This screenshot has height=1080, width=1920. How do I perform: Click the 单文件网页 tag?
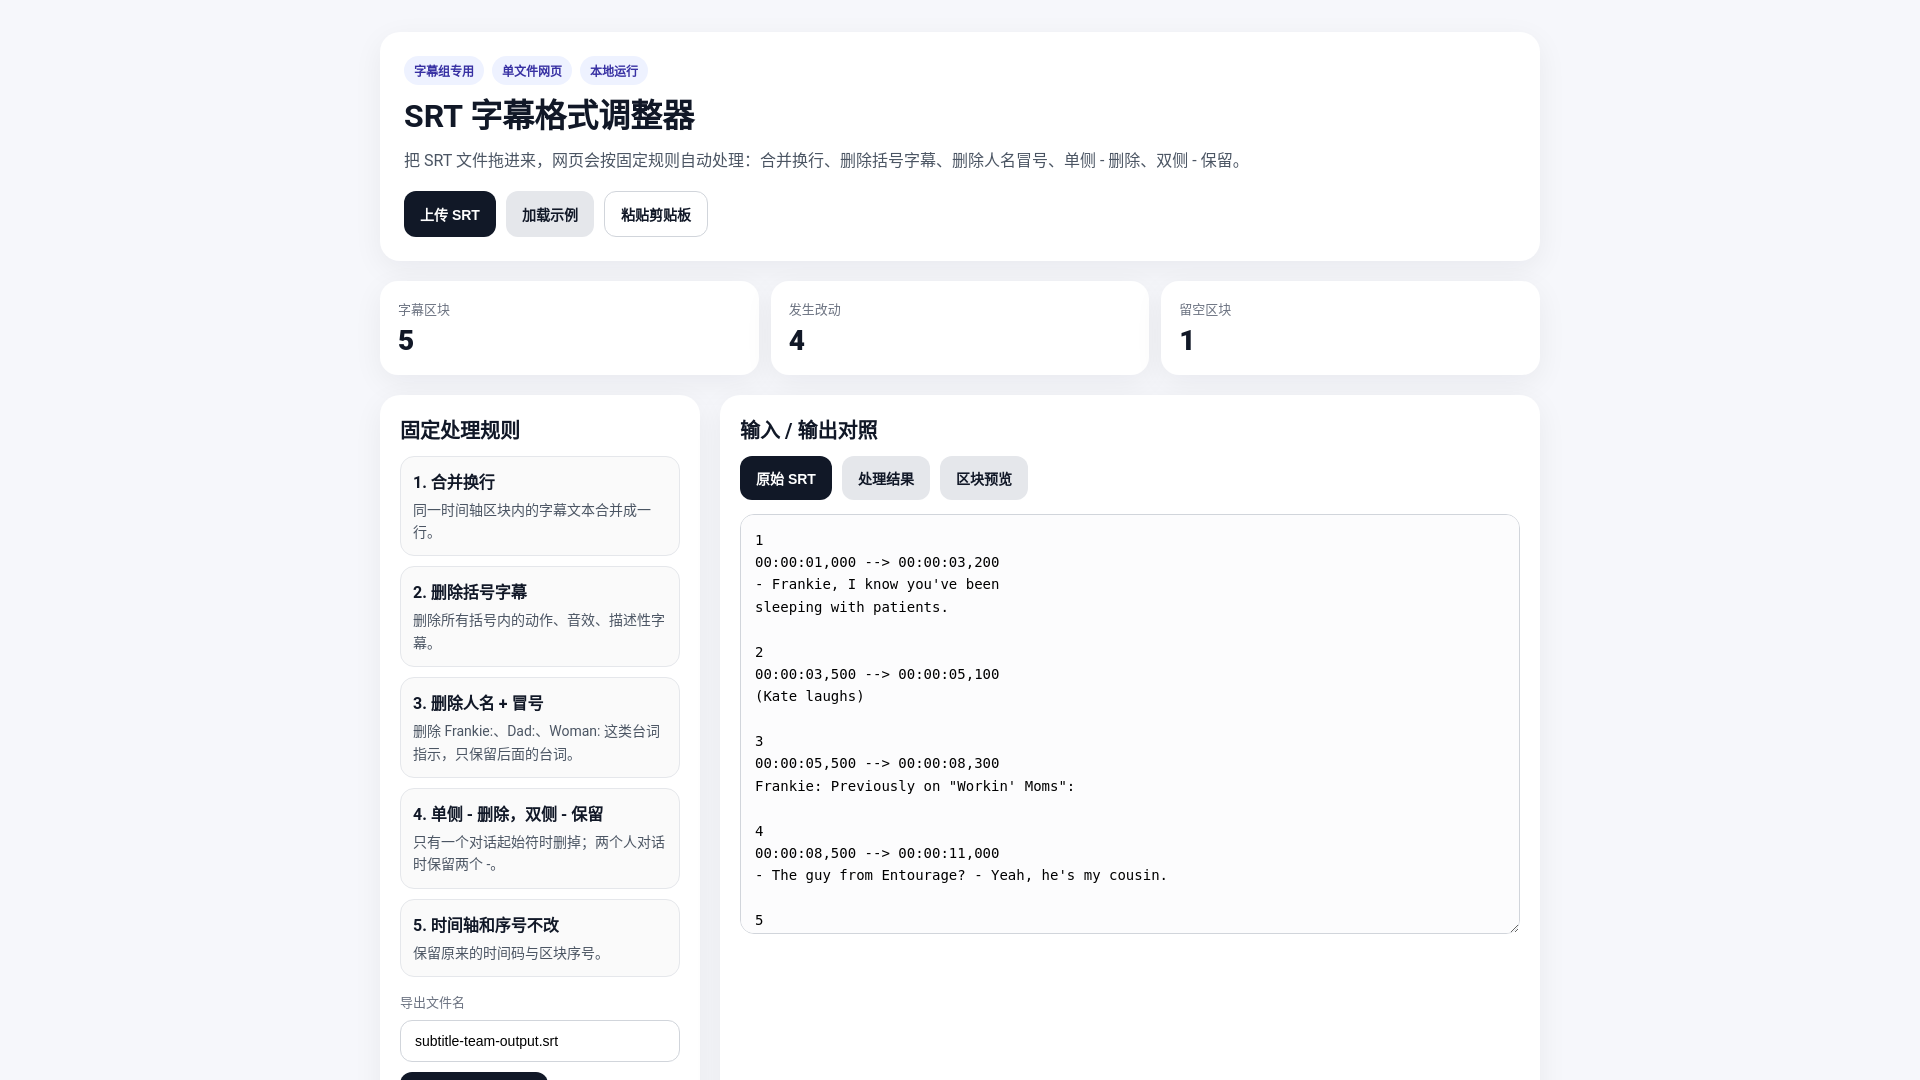point(532,71)
